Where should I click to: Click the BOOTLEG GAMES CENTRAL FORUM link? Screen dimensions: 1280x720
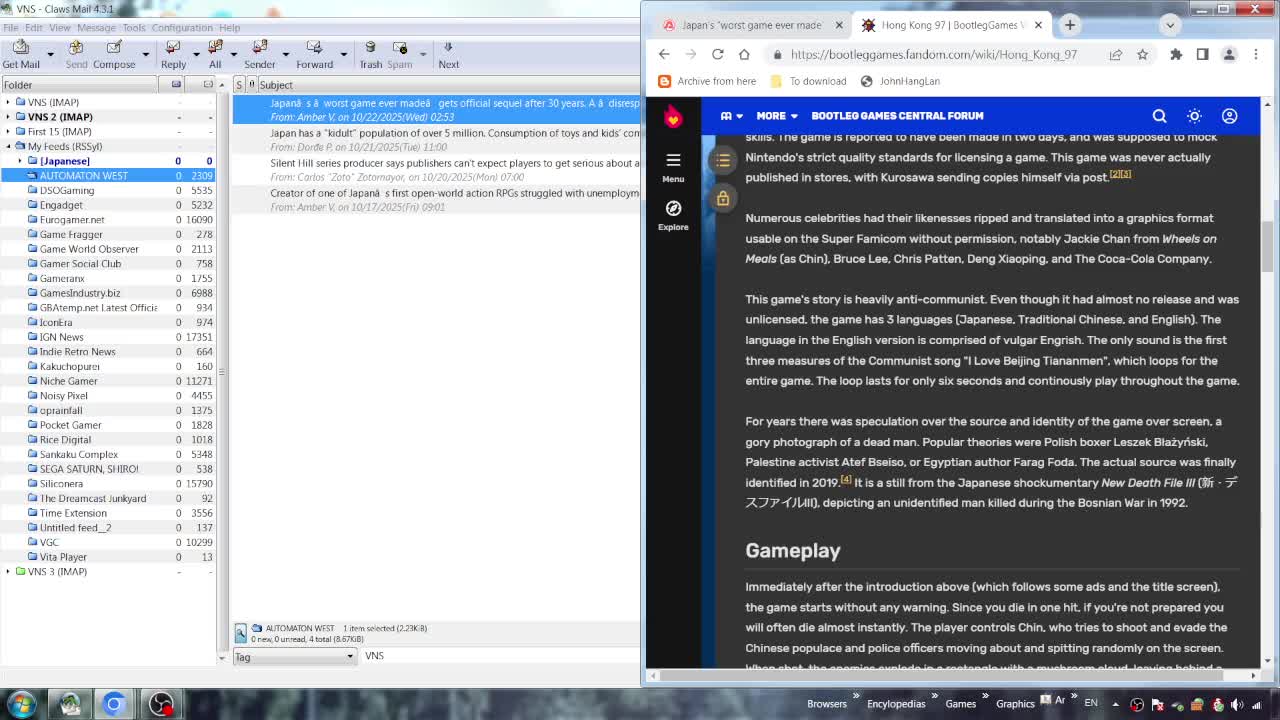[x=897, y=115]
